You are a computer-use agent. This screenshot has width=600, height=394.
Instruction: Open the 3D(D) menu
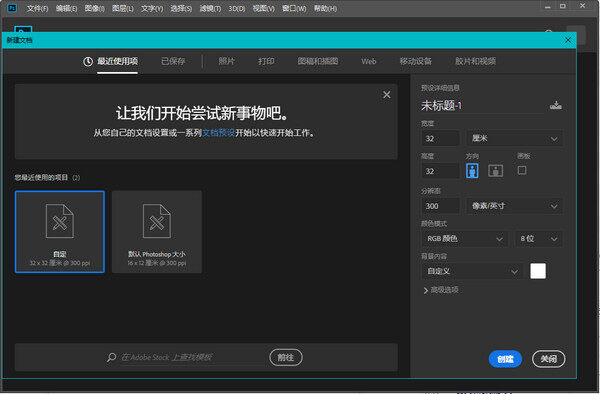point(237,8)
